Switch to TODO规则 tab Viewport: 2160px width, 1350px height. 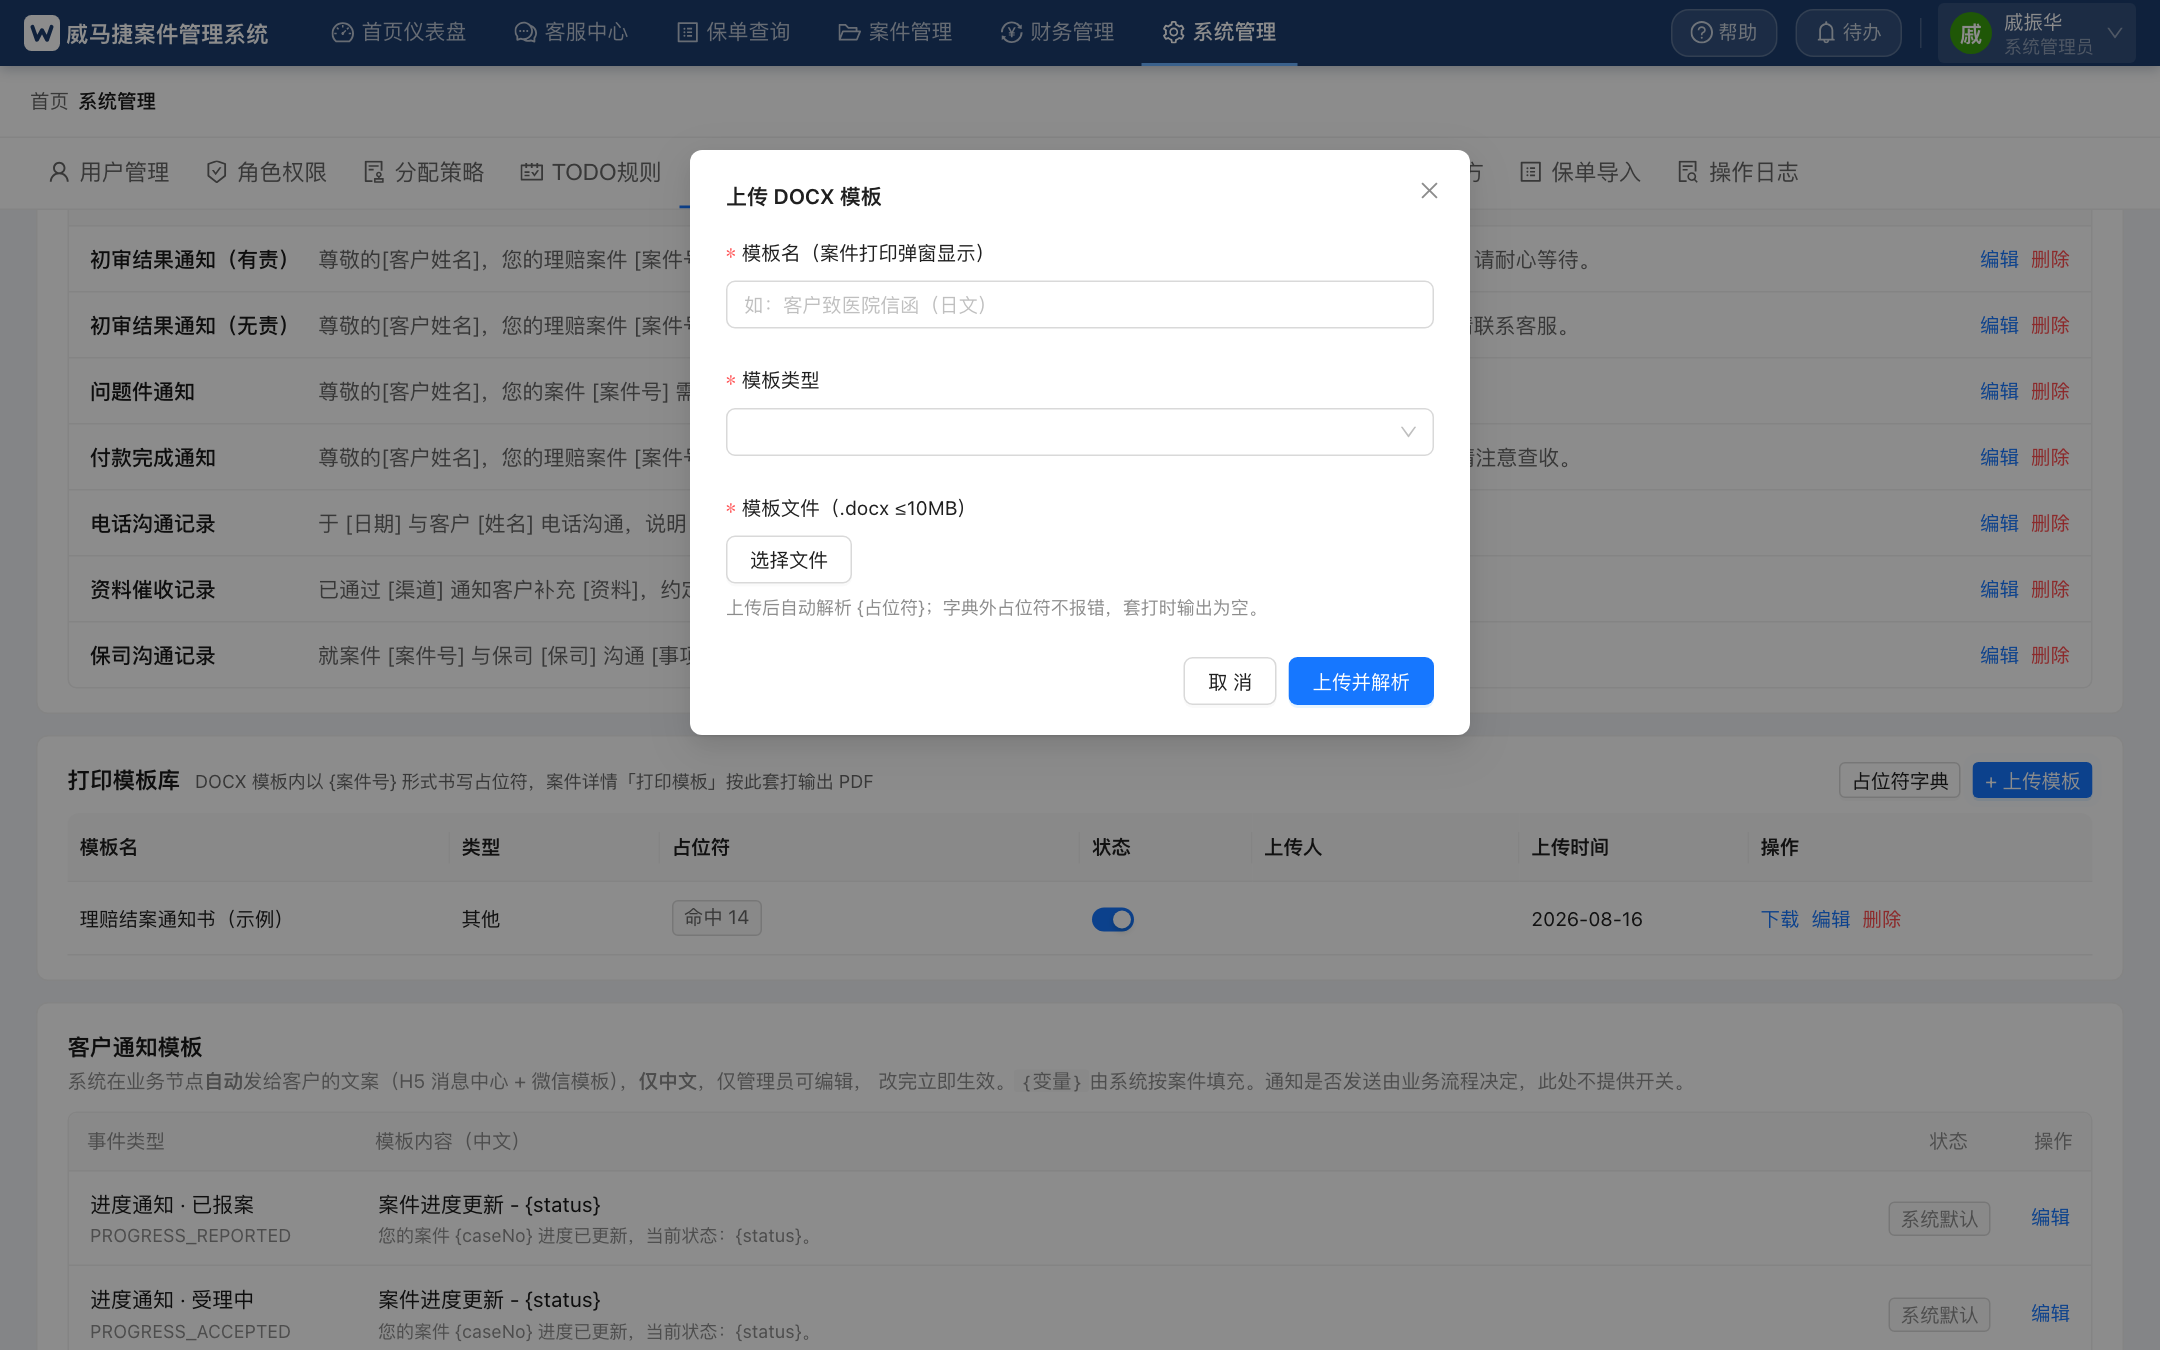click(x=591, y=172)
